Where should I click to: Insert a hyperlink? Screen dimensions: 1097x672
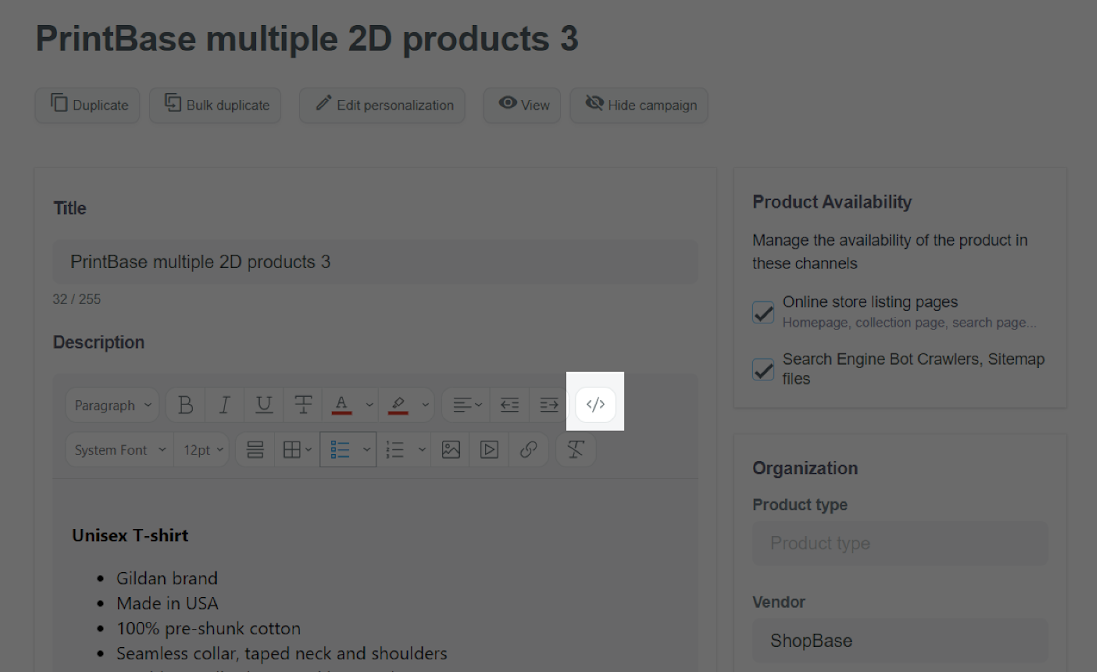point(528,450)
